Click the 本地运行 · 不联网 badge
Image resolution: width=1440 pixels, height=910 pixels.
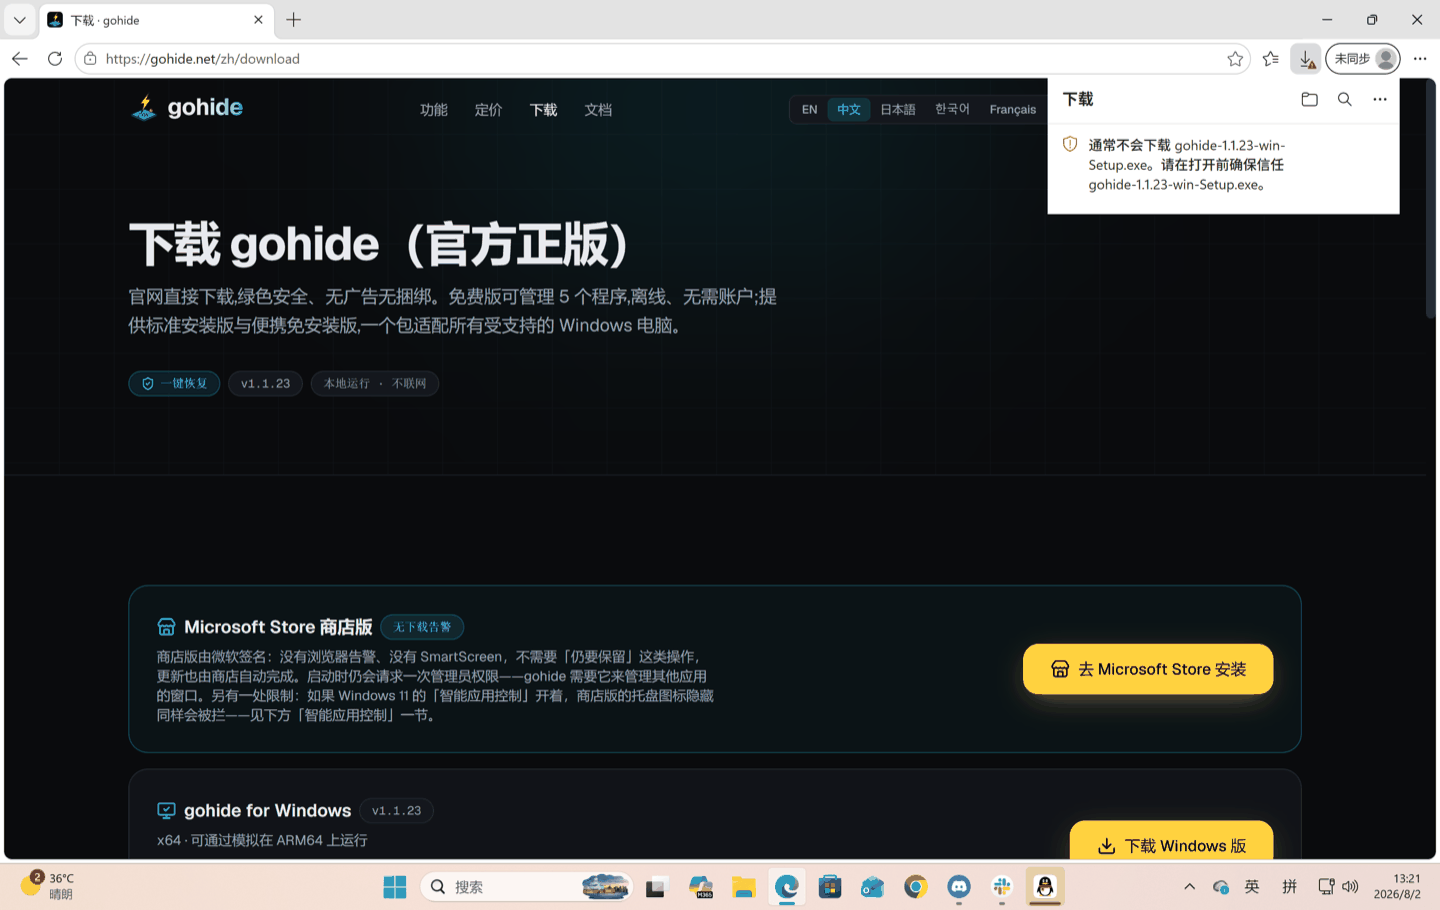(x=375, y=383)
